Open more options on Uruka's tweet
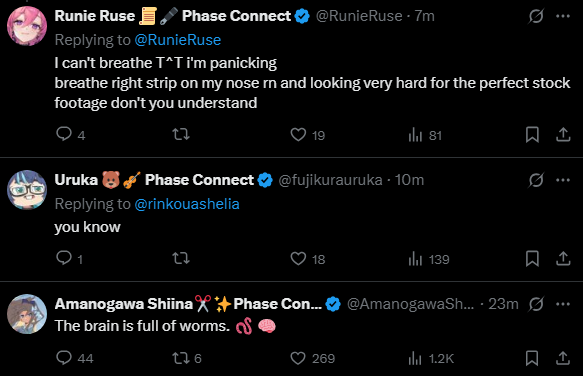 tap(563, 180)
